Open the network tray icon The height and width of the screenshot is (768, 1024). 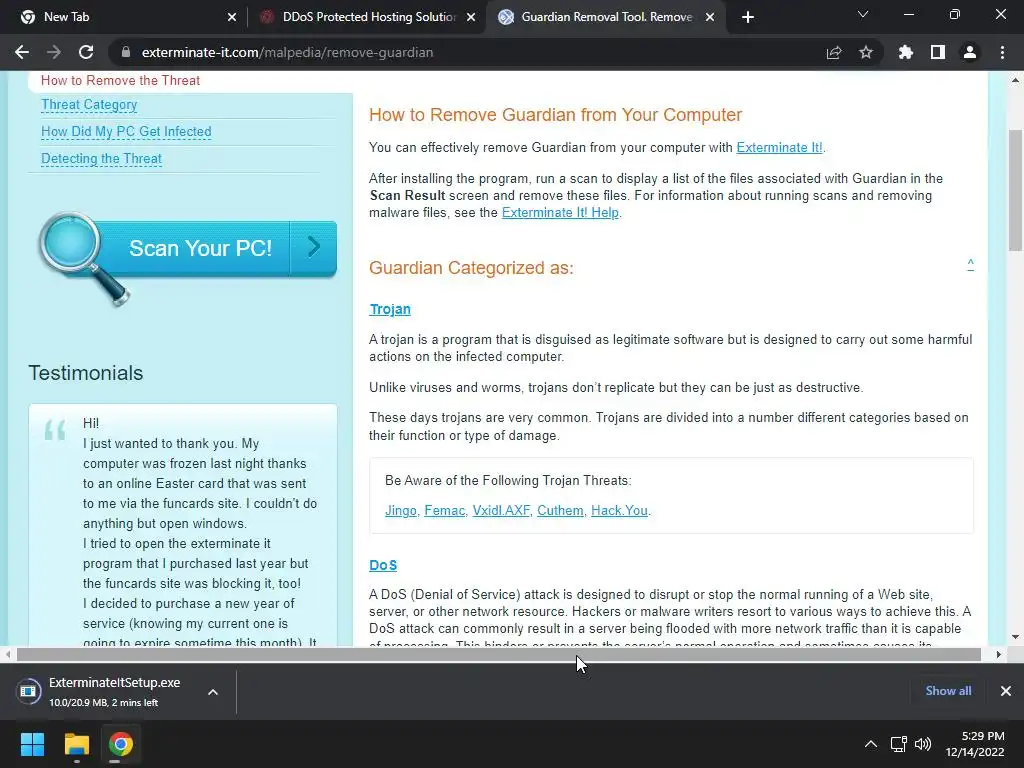point(899,744)
